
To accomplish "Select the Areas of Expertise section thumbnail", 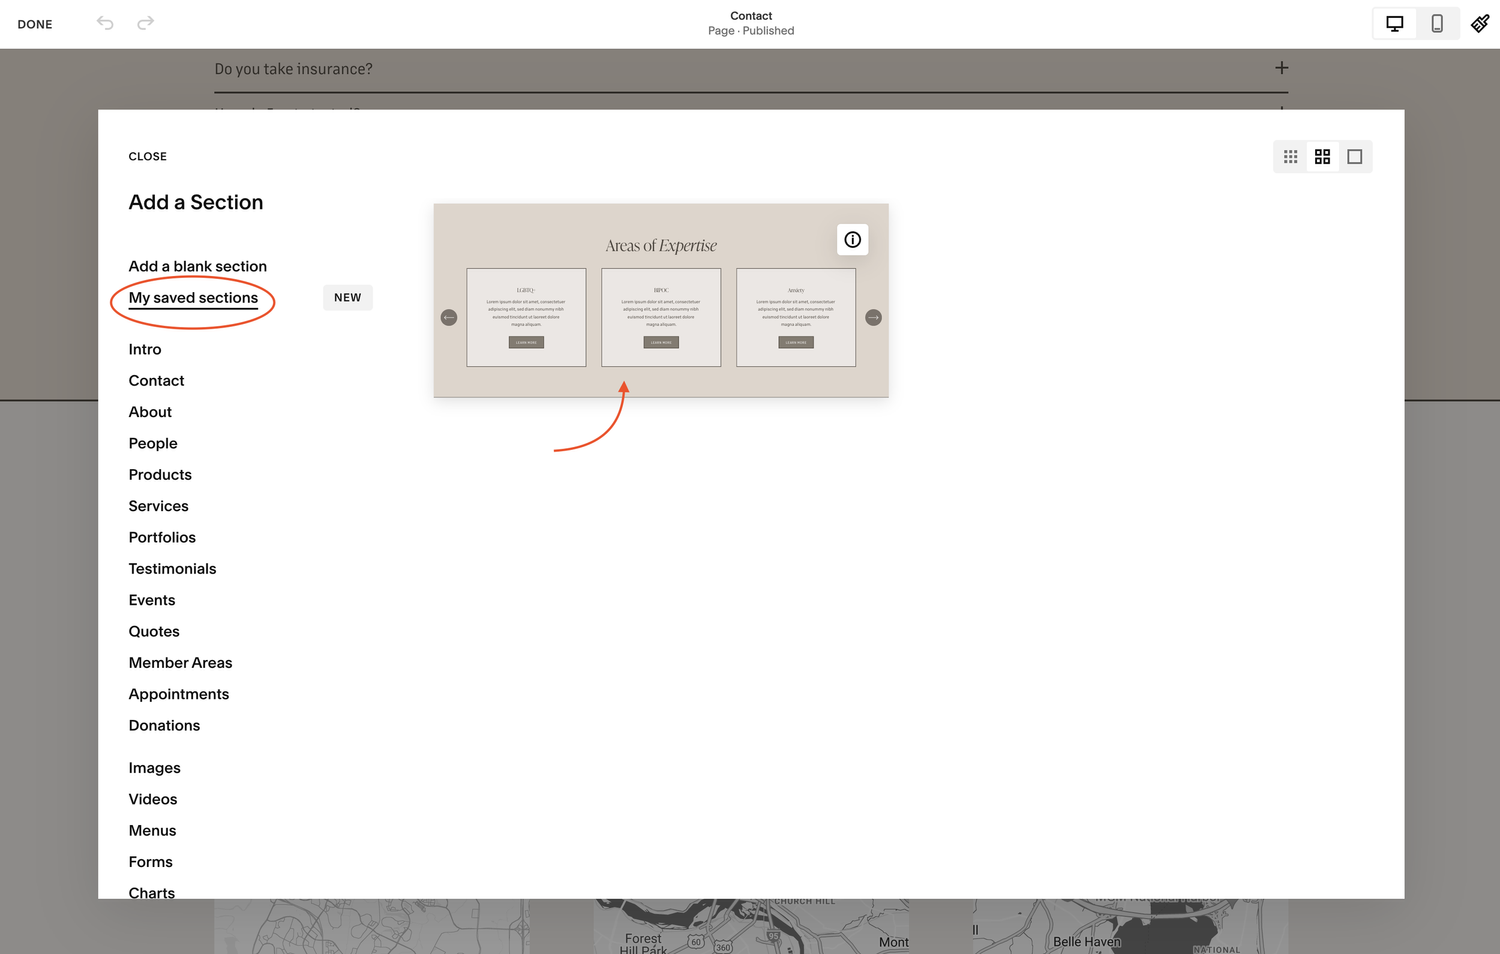I will pos(660,300).
